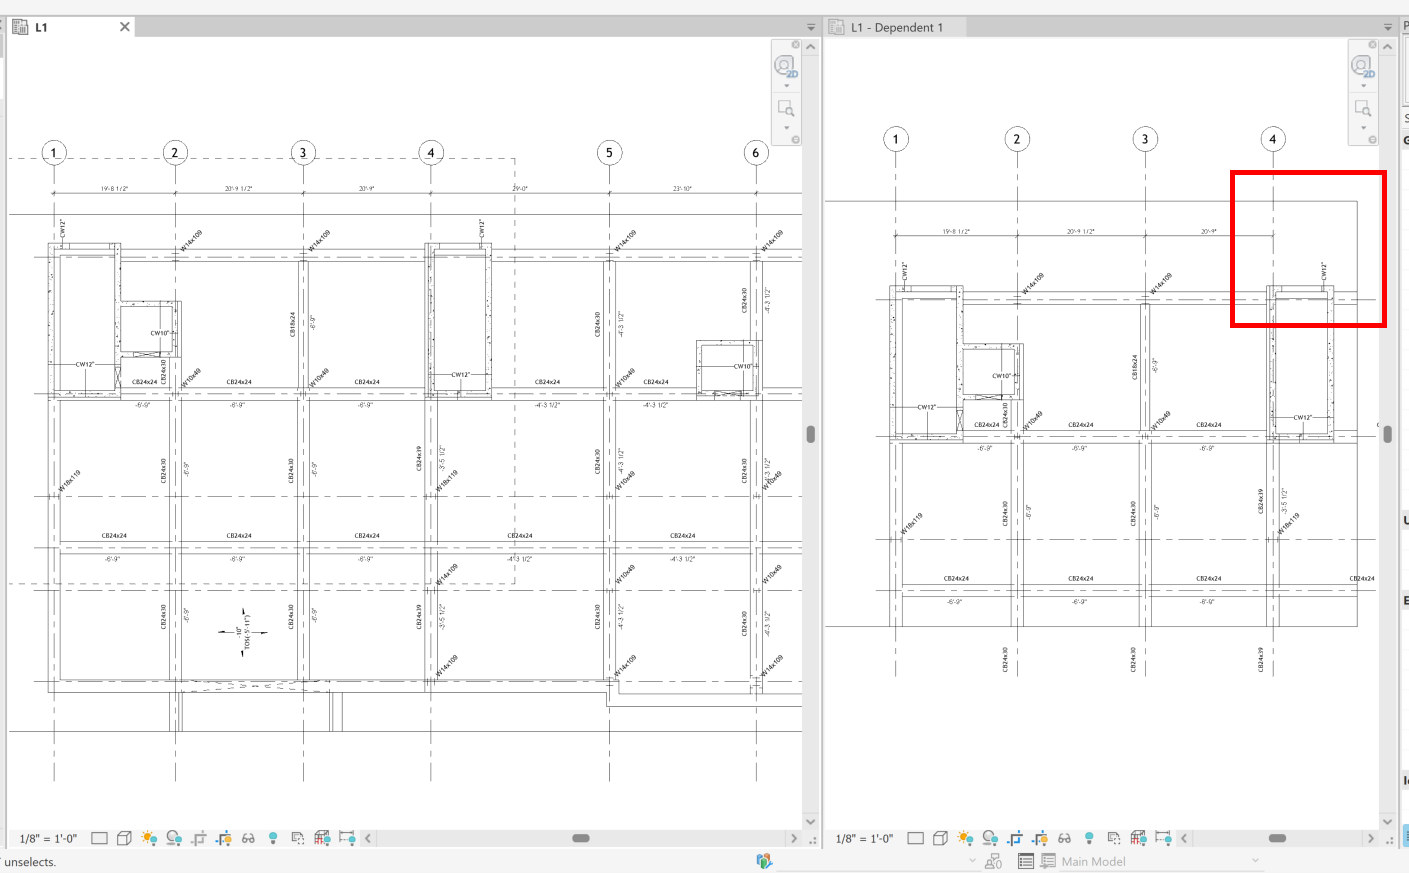Image resolution: width=1409 pixels, height=873 pixels.
Task: Toggle Show Crop Region in the right view
Action: click(x=1040, y=839)
